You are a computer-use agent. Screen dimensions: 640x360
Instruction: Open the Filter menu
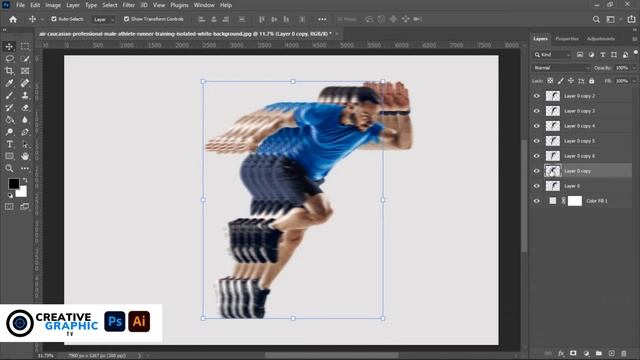pyautogui.click(x=129, y=5)
